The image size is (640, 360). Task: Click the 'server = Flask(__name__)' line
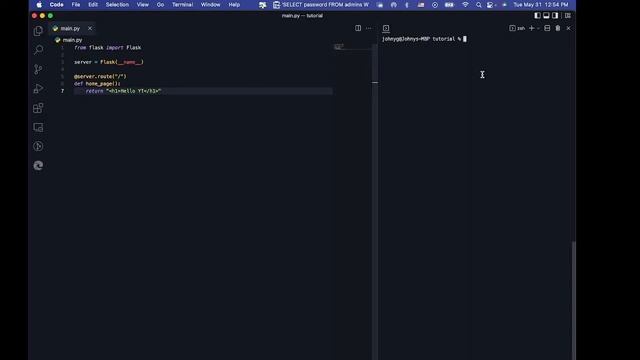(x=109, y=62)
